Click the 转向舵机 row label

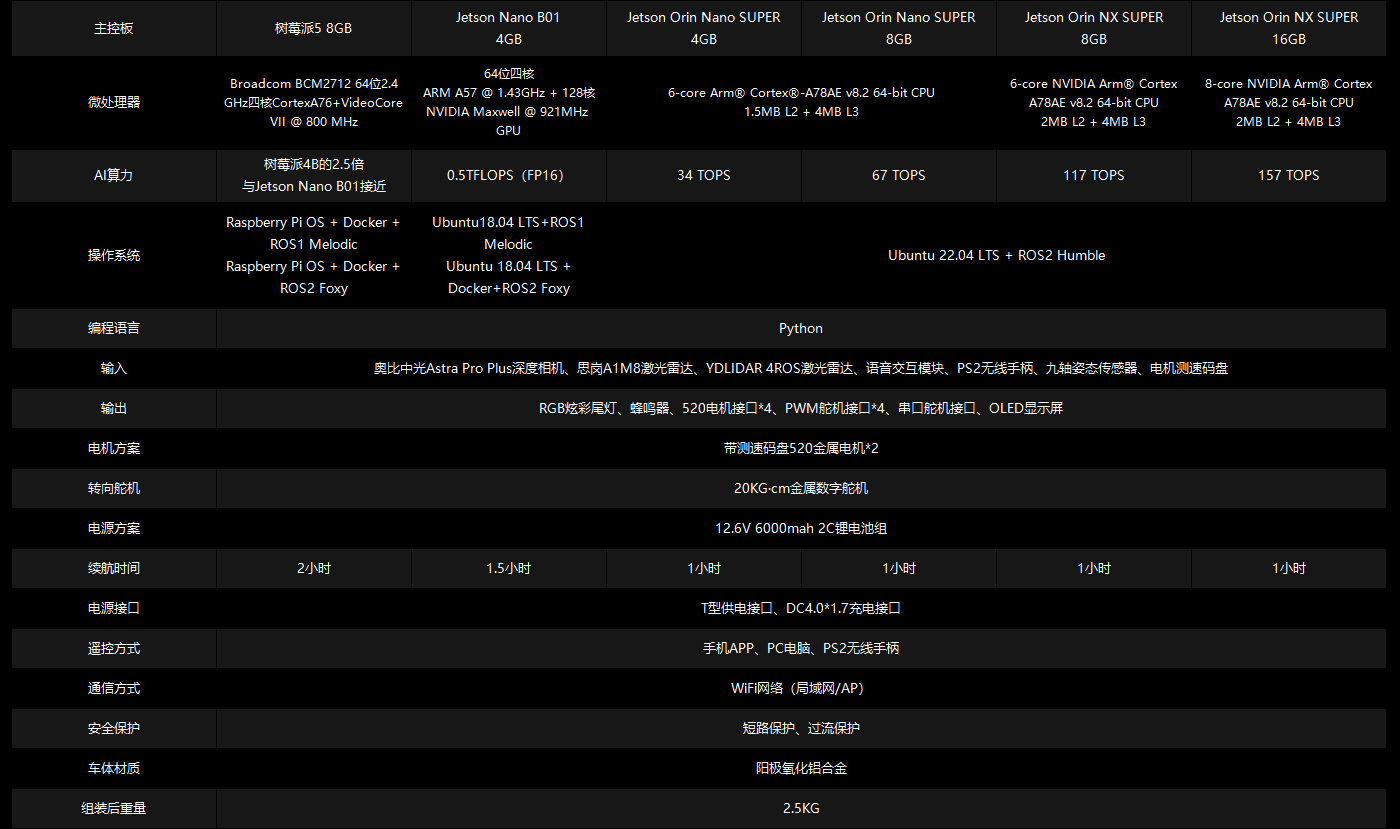(x=114, y=488)
